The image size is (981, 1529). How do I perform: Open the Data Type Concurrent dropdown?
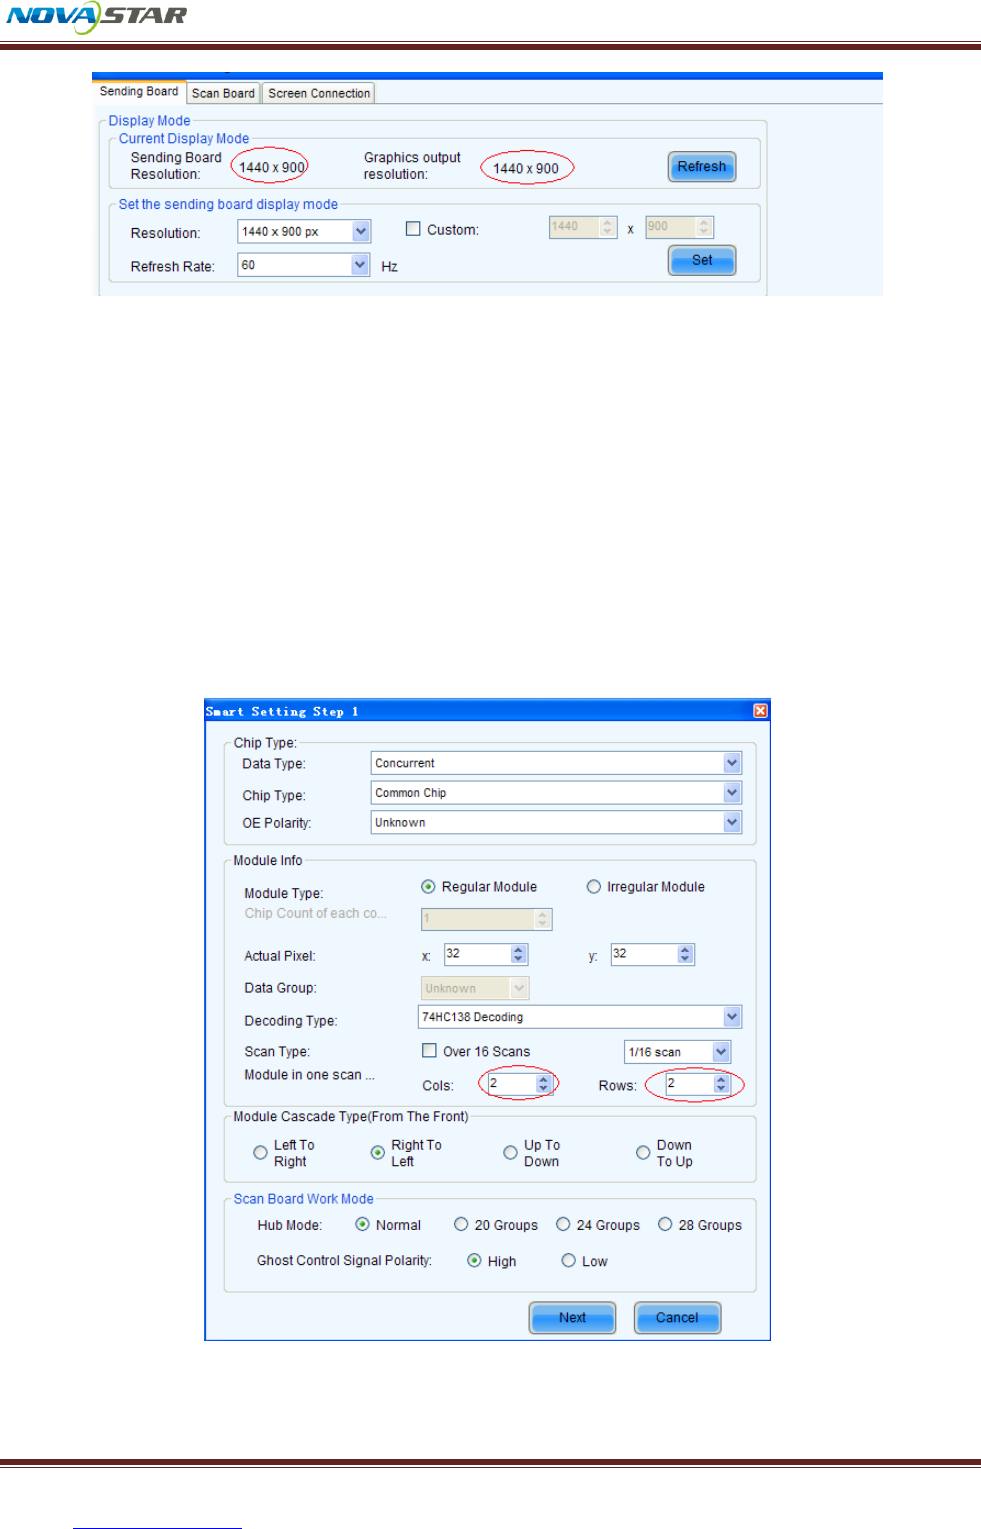coord(732,763)
